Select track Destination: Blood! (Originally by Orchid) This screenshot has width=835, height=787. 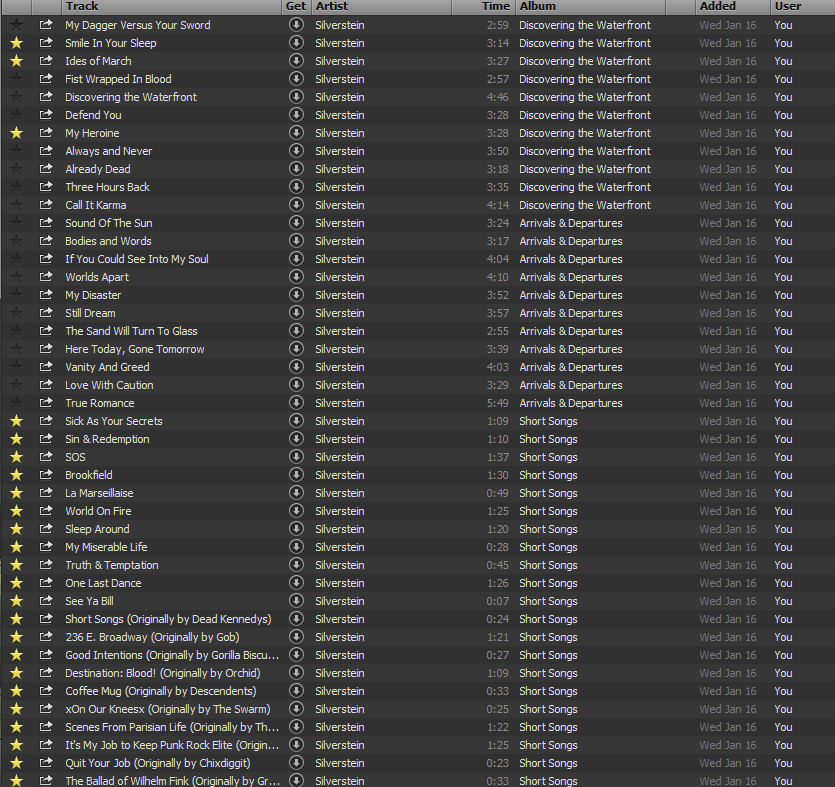coord(163,673)
